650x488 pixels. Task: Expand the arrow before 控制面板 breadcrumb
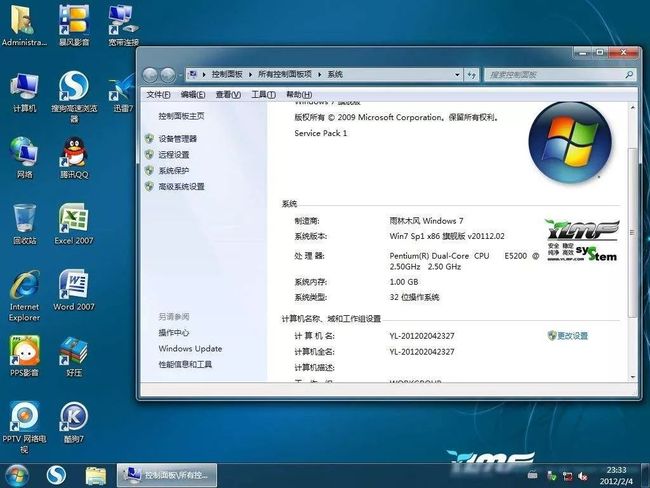pyautogui.click(x=204, y=75)
